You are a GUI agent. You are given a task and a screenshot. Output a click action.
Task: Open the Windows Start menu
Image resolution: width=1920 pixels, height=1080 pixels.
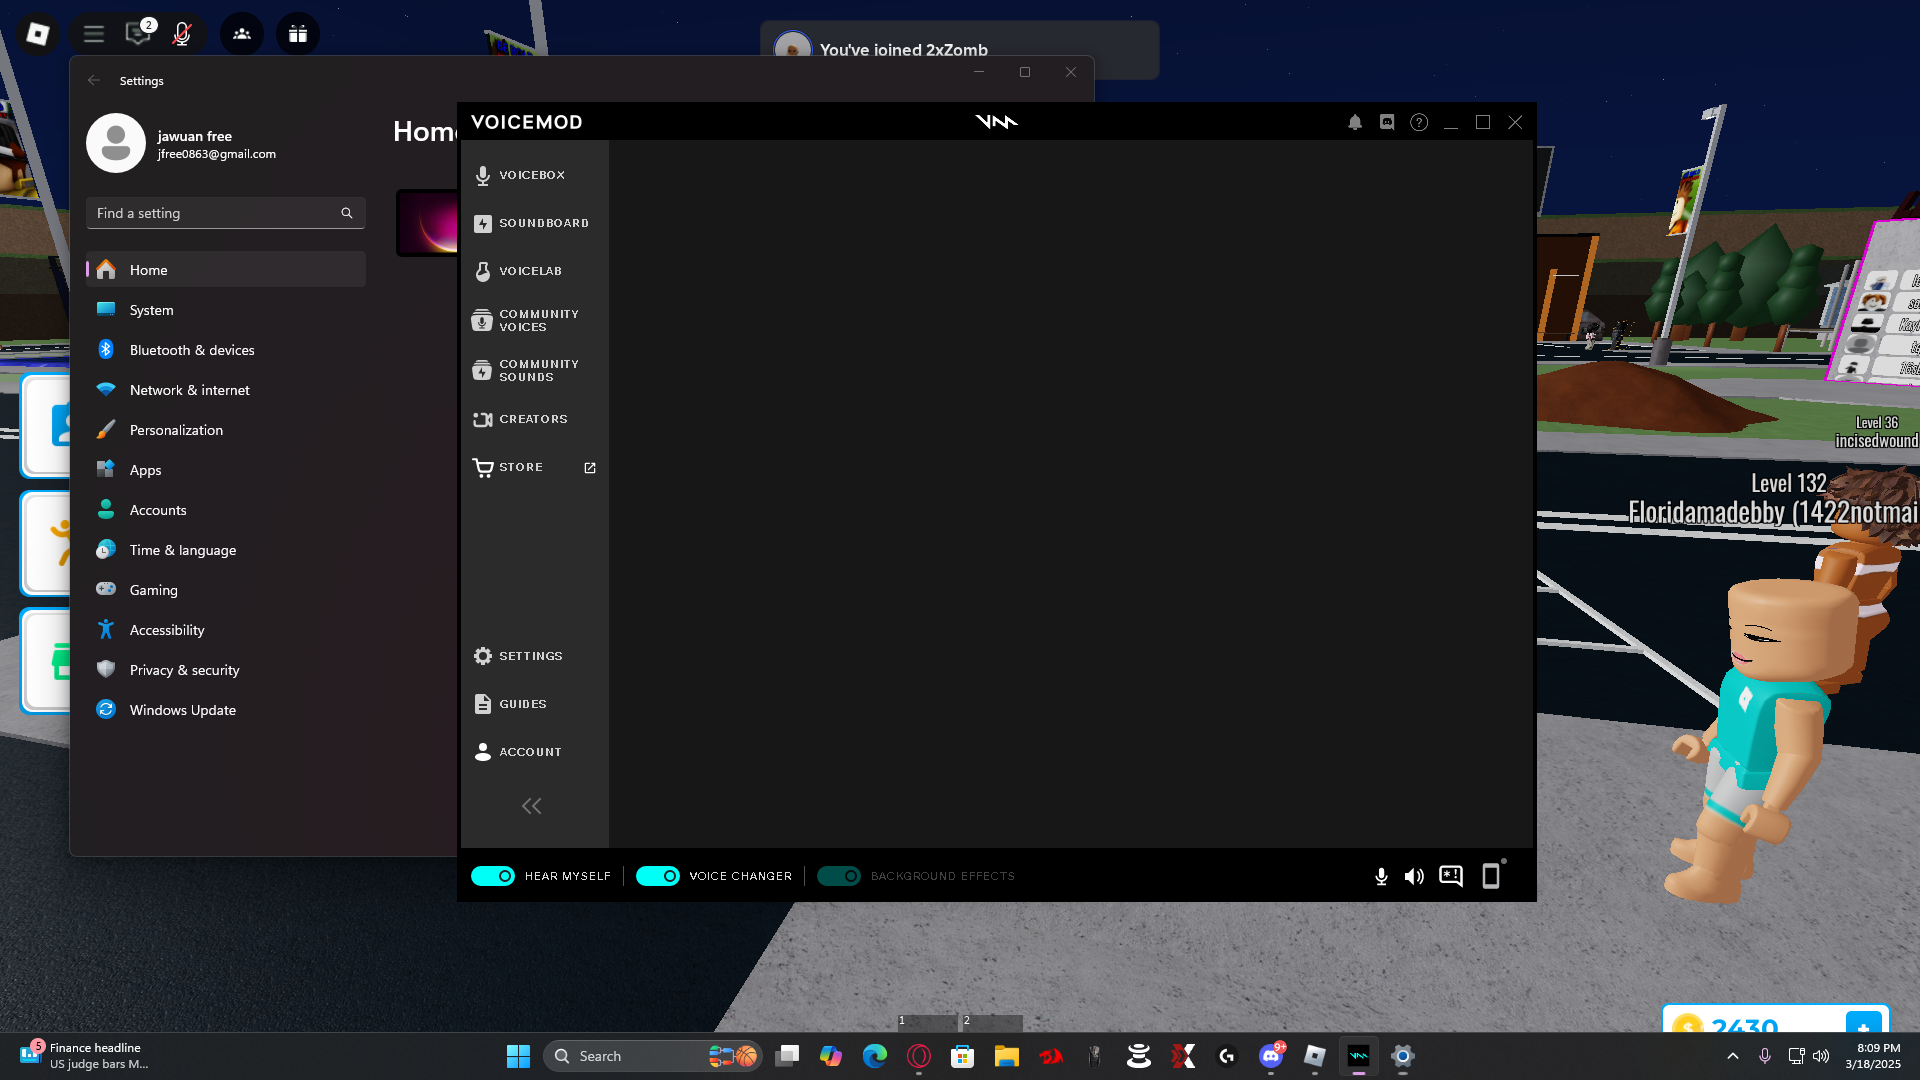[518, 1056]
